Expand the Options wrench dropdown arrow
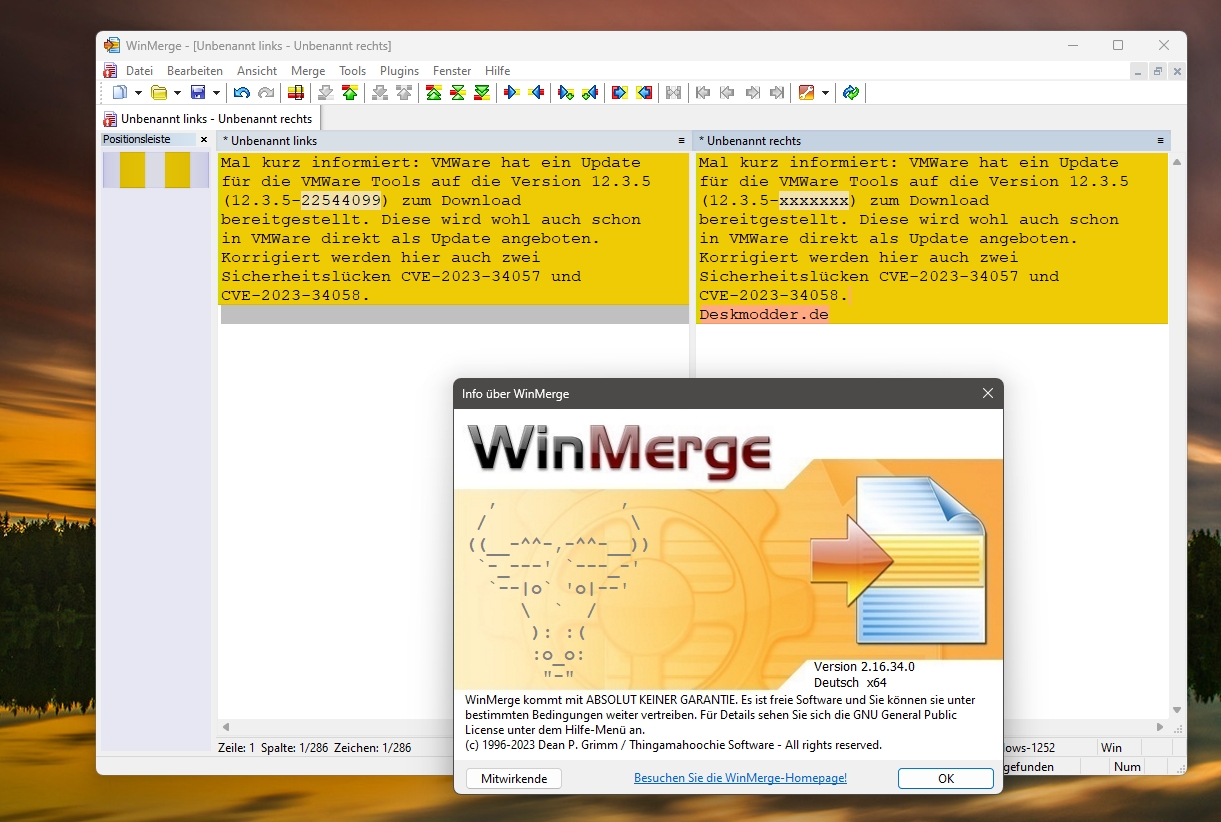Viewport: 1221px width, 822px height. coord(825,93)
